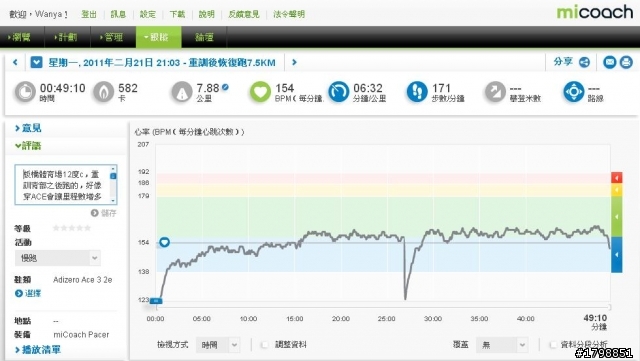Toggle the 資料分段分析 checkbox
This screenshot has width=640, height=361.
pos(553,345)
